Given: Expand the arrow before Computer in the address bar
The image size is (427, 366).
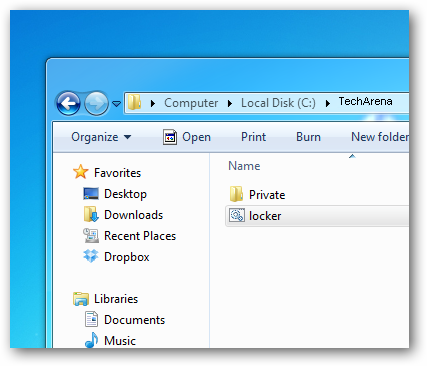Looking at the screenshot, I should 153,104.
